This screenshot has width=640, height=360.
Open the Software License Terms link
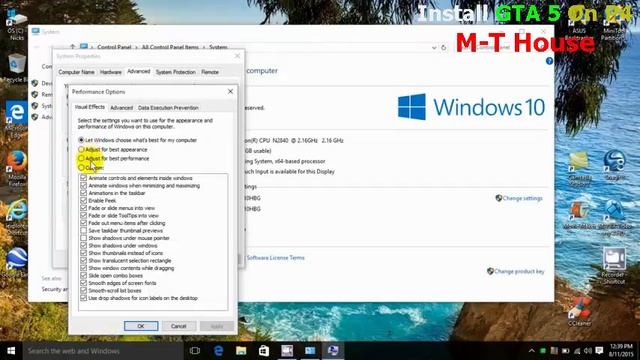point(276,258)
